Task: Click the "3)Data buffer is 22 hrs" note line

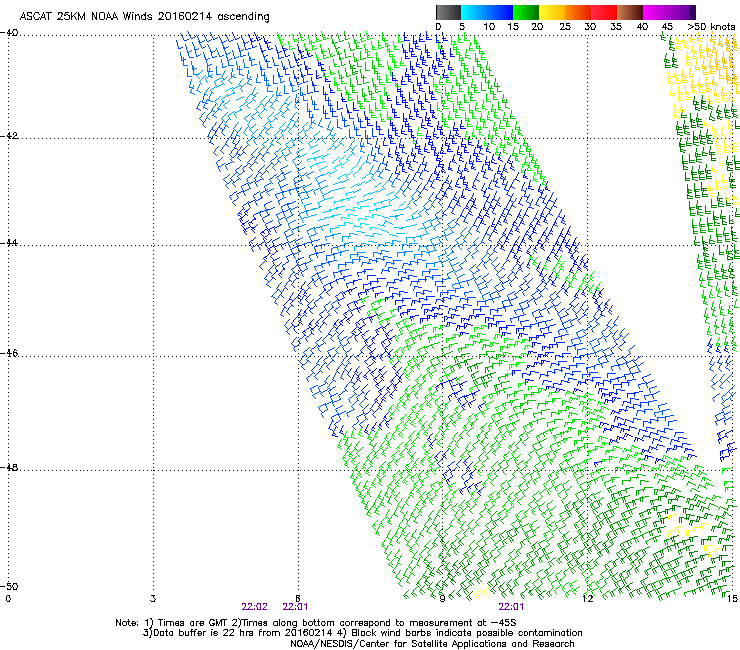Action: pyautogui.click(x=362, y=633)
